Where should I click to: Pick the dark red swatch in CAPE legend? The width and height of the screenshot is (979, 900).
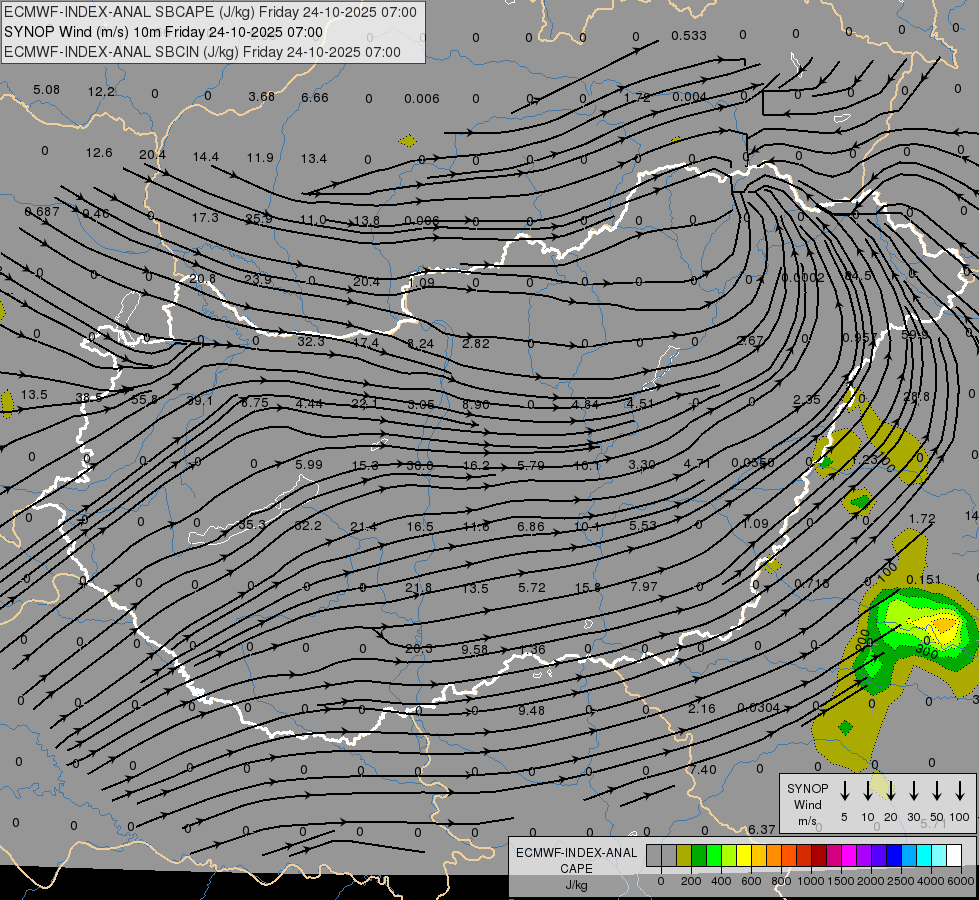point(819,856)
